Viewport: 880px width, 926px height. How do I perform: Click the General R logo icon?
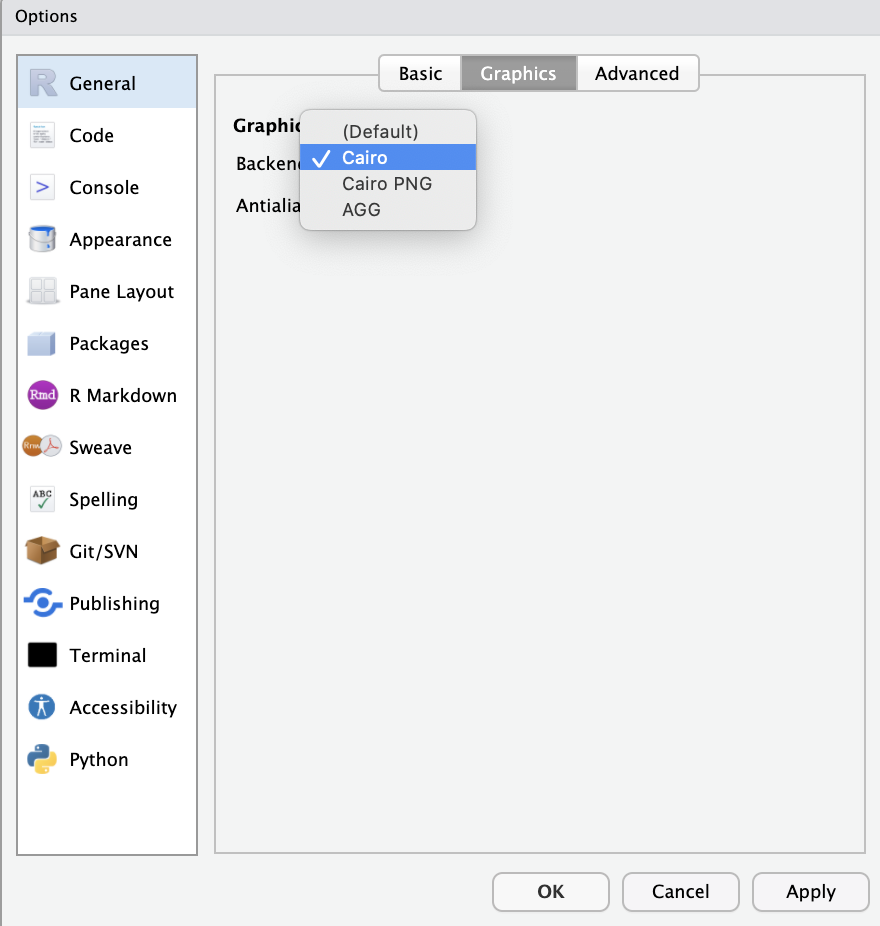(43, 83)
